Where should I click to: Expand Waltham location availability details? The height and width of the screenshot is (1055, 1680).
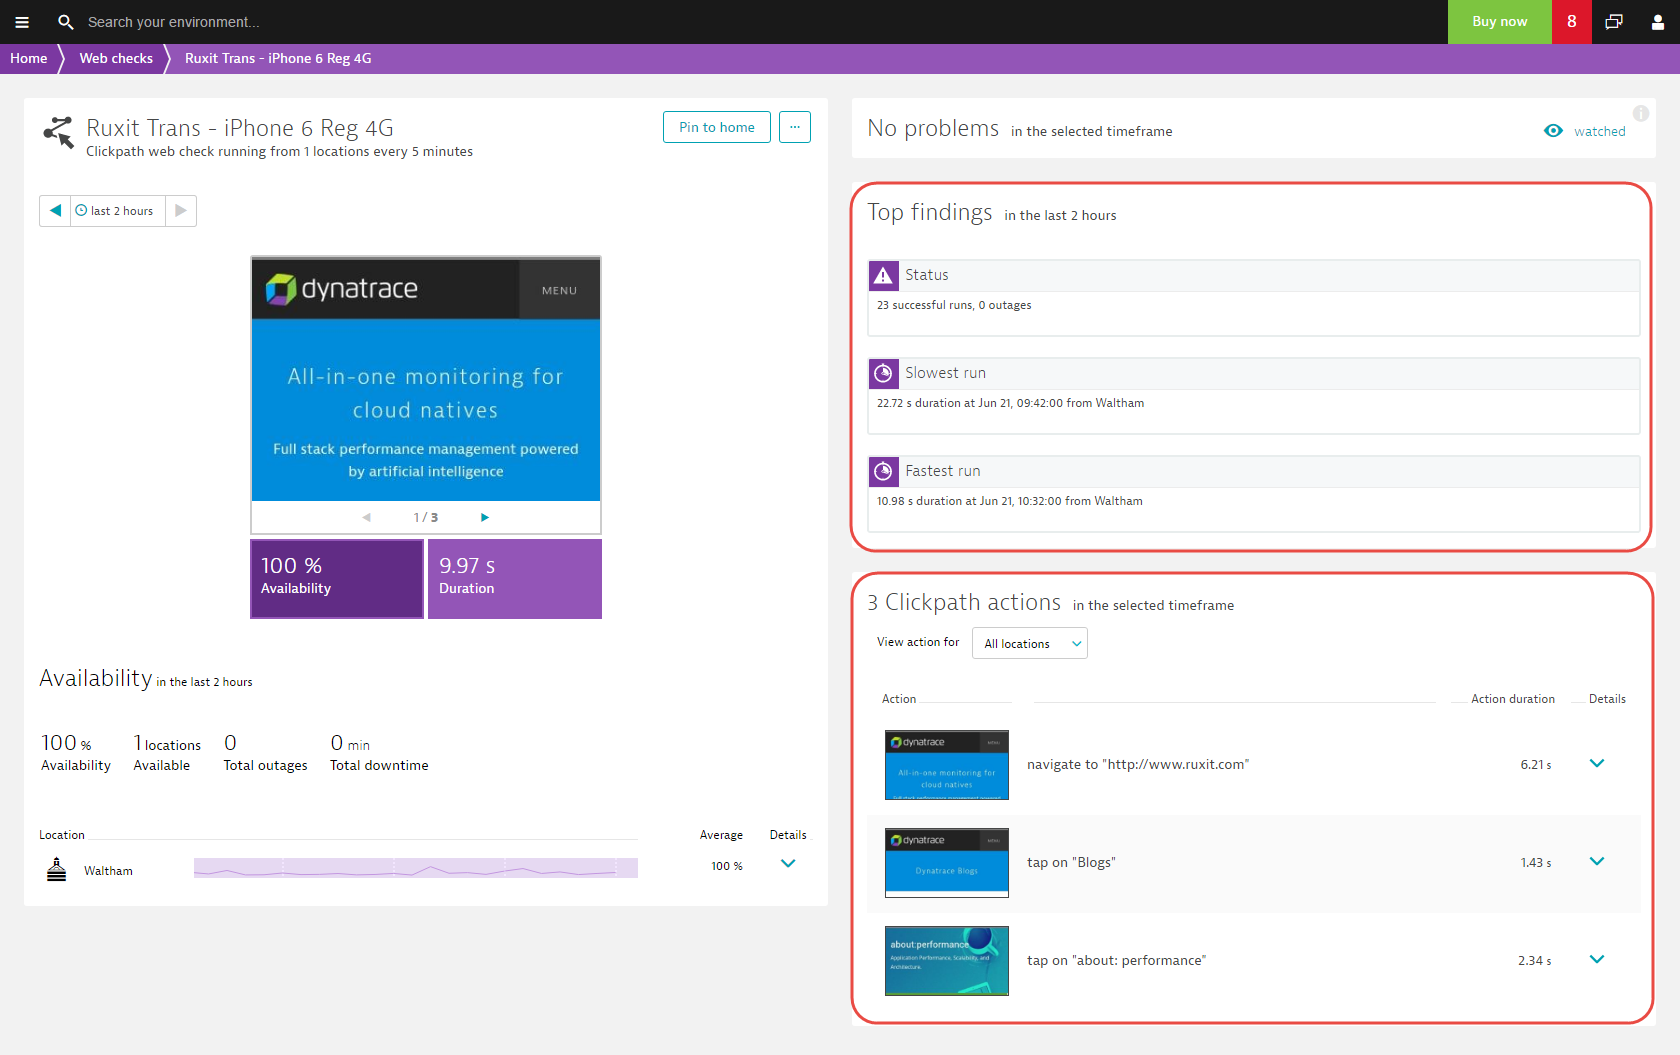coord(788,863)
